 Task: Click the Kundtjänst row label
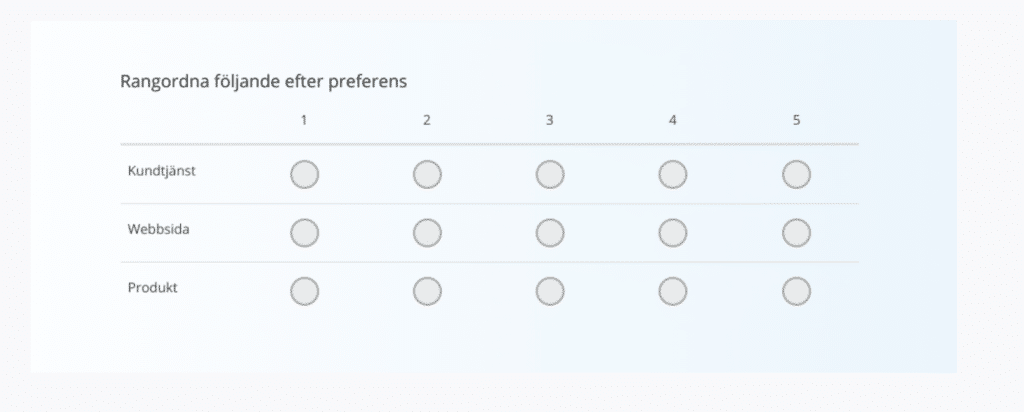161,171
